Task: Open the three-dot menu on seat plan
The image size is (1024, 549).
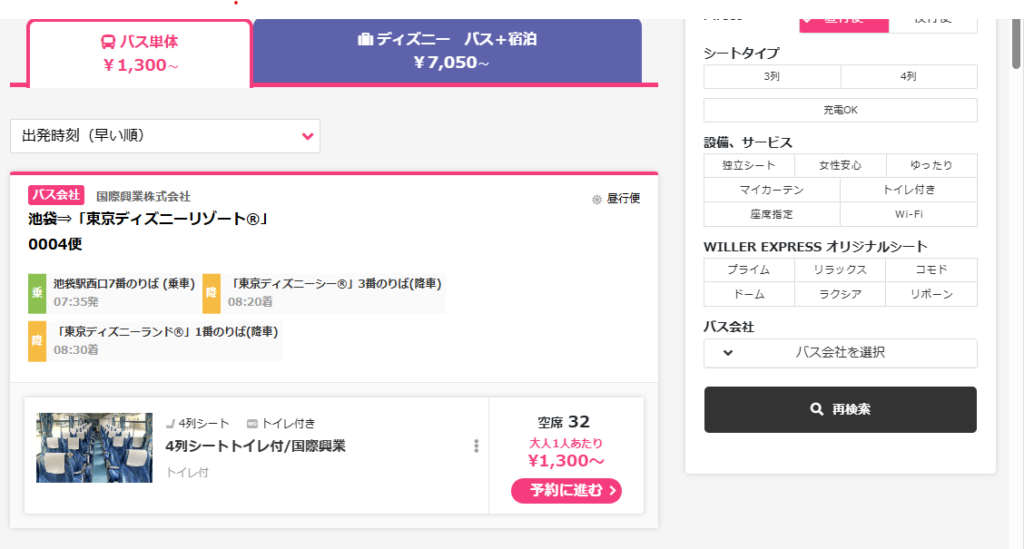Action: coord(476,446)
